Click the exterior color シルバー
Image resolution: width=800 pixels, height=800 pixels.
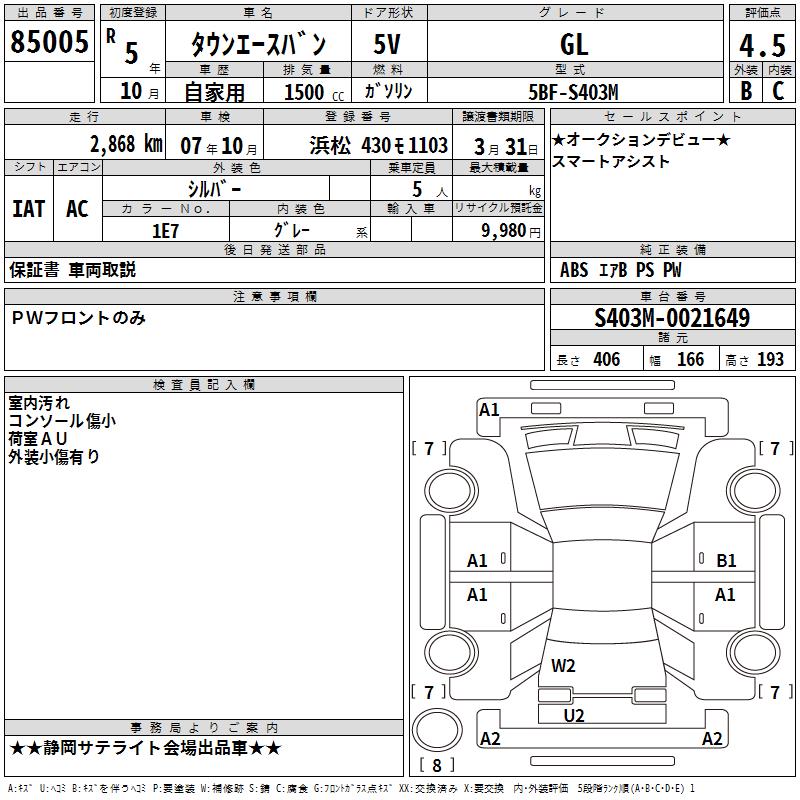coord(214,189)
